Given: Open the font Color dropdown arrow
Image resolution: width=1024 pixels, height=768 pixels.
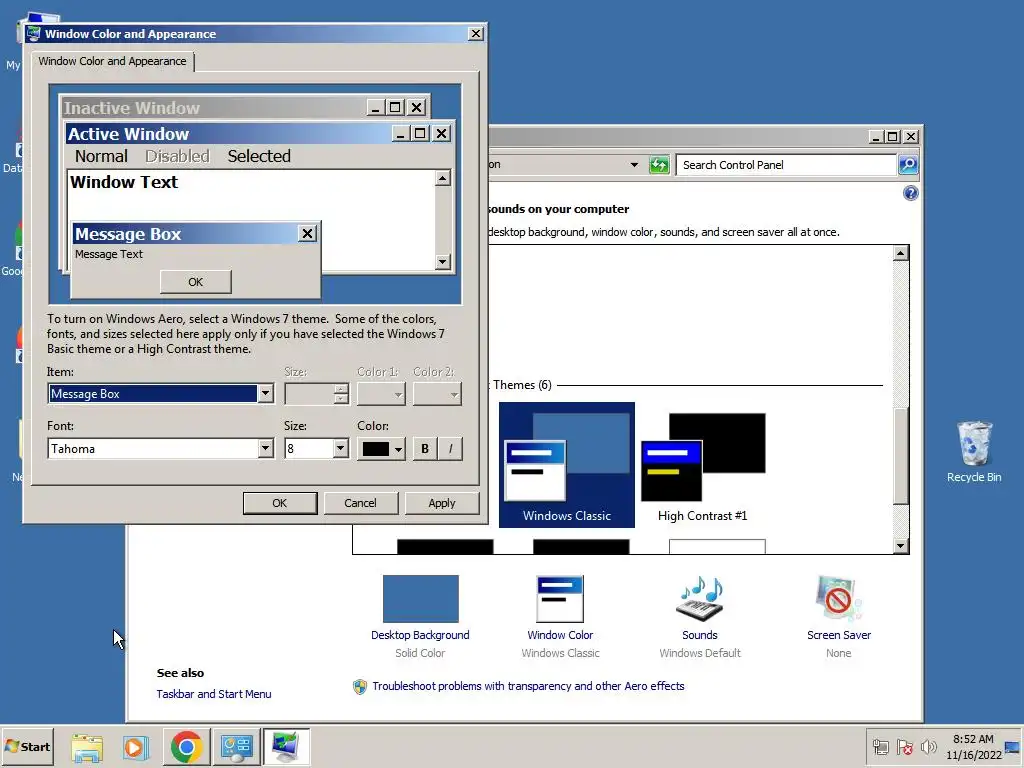Looking at the screenshot, I should coord(398,449).
